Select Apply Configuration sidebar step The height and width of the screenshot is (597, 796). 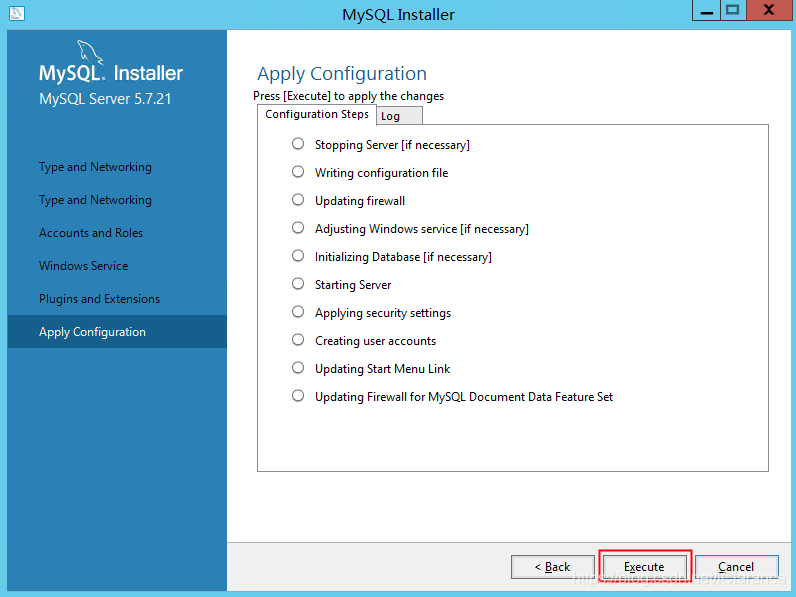[117, 331]
